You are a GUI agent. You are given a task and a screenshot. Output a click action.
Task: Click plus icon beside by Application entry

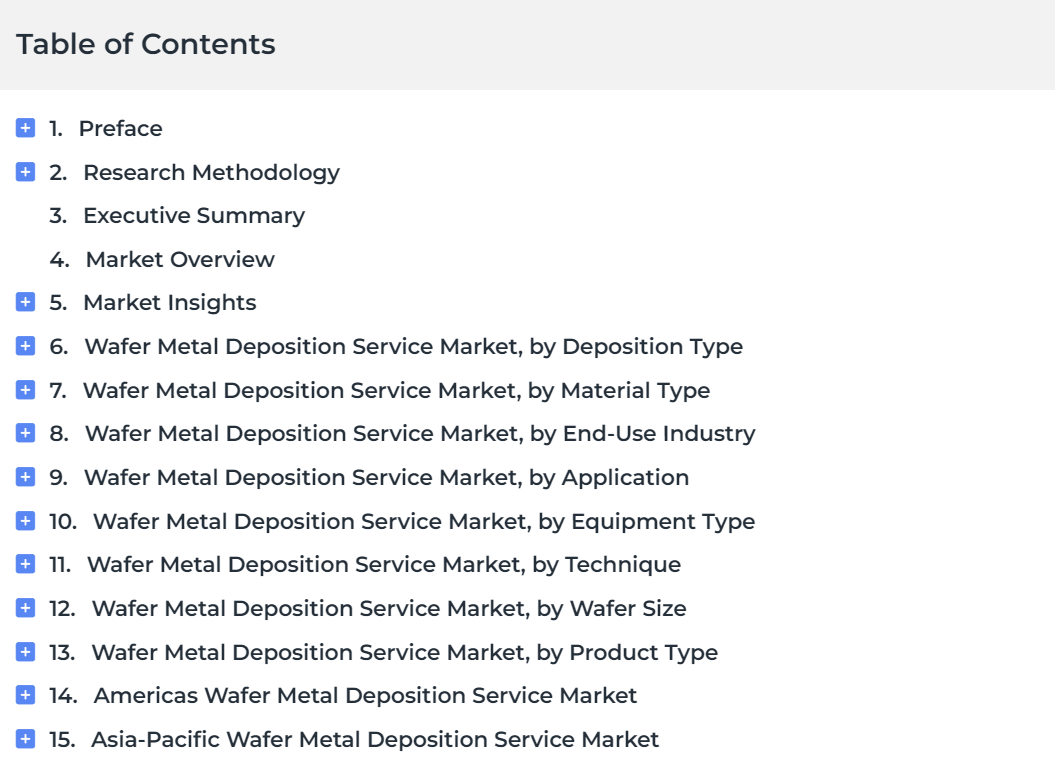(x=26, y=477)
